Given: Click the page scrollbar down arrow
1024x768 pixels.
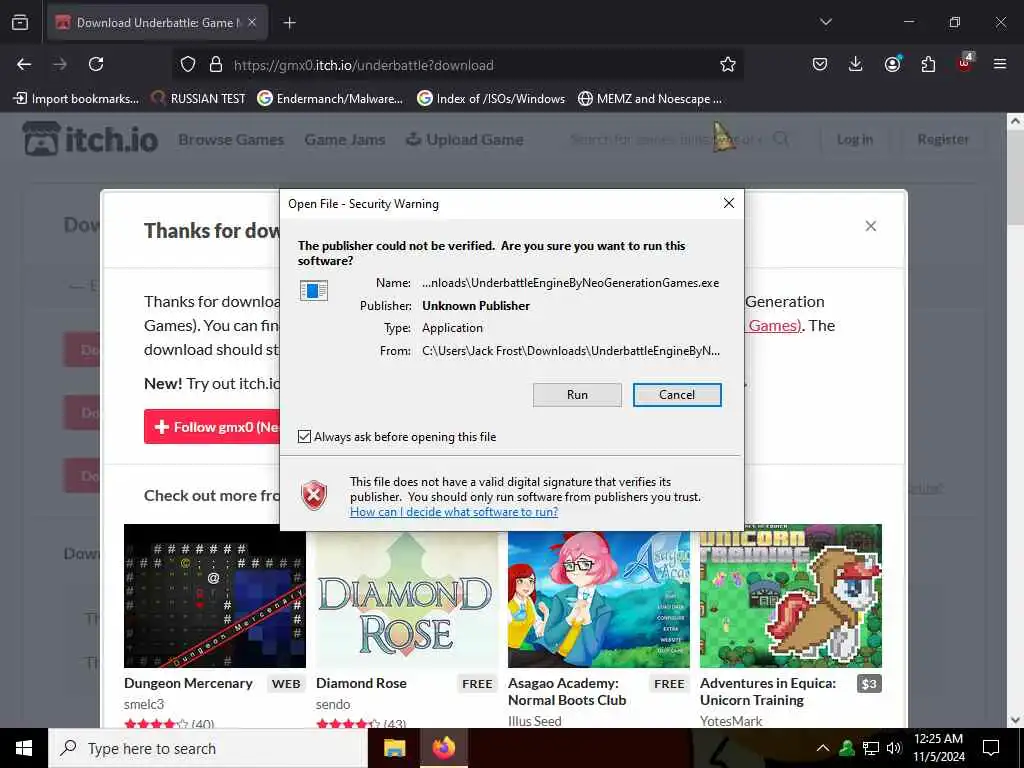Looking at the screenshot, I should [1015, 720].
